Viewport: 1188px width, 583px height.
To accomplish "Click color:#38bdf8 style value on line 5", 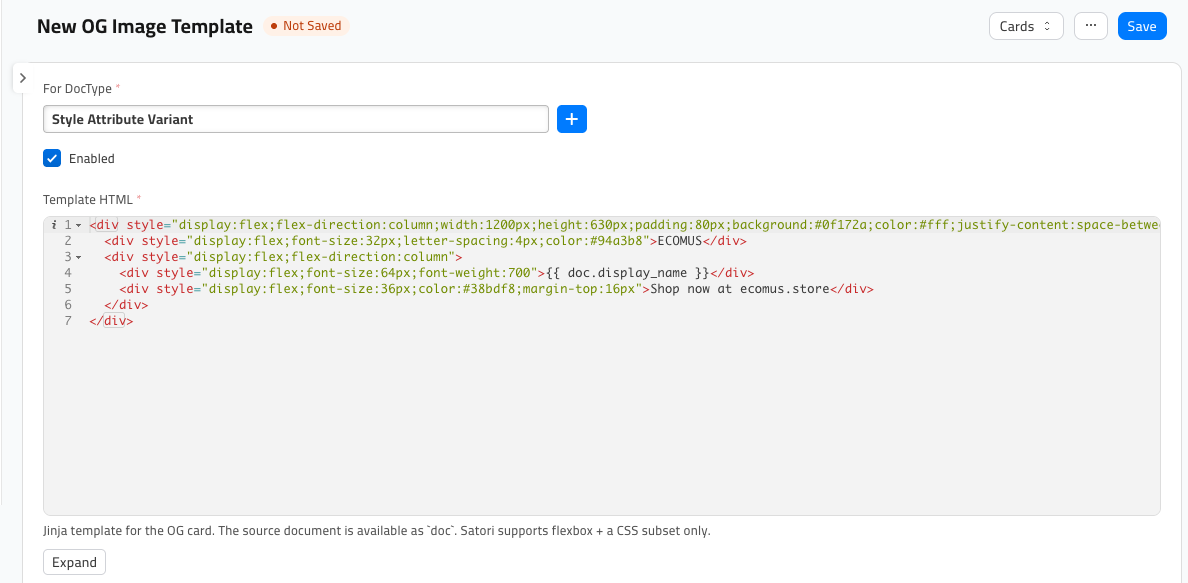I will click(x=467, y=289).
